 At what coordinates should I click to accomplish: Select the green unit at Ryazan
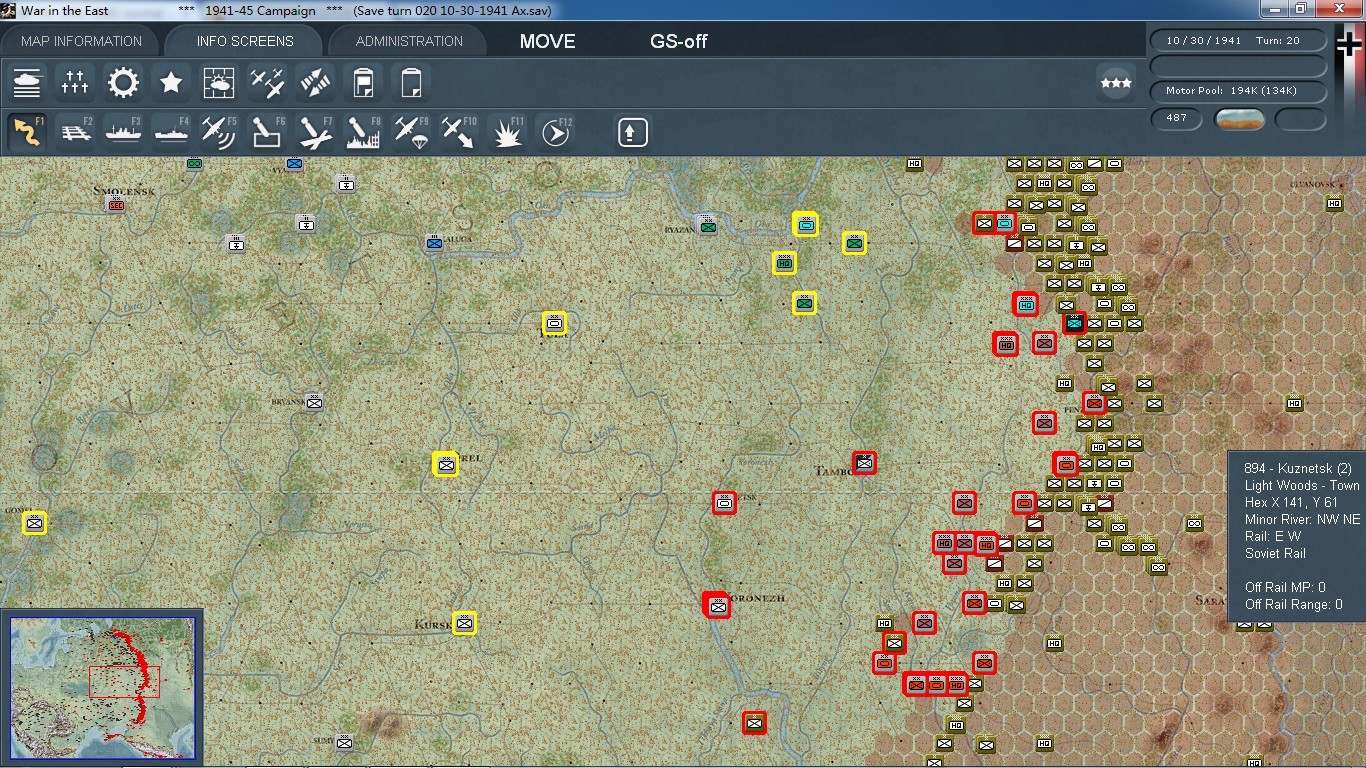(708, 227)
